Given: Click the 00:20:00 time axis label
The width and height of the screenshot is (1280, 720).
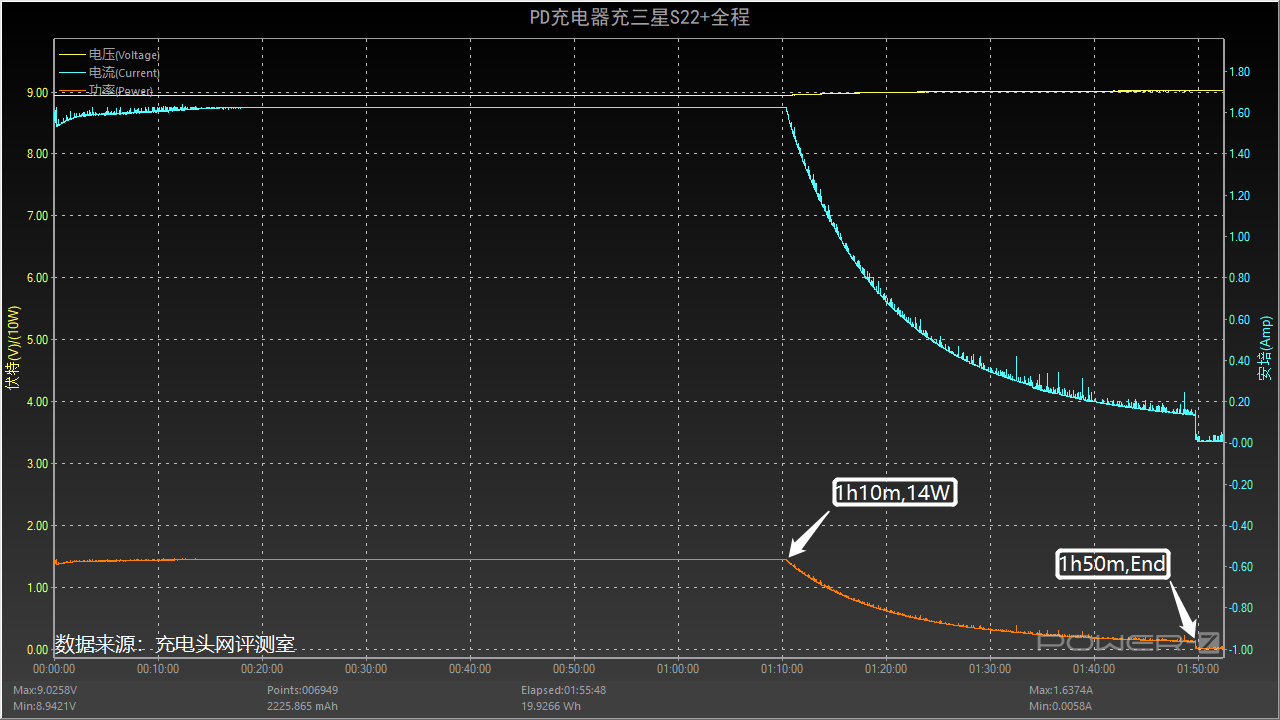Looking at the screenshot, I should click(262, 669).
